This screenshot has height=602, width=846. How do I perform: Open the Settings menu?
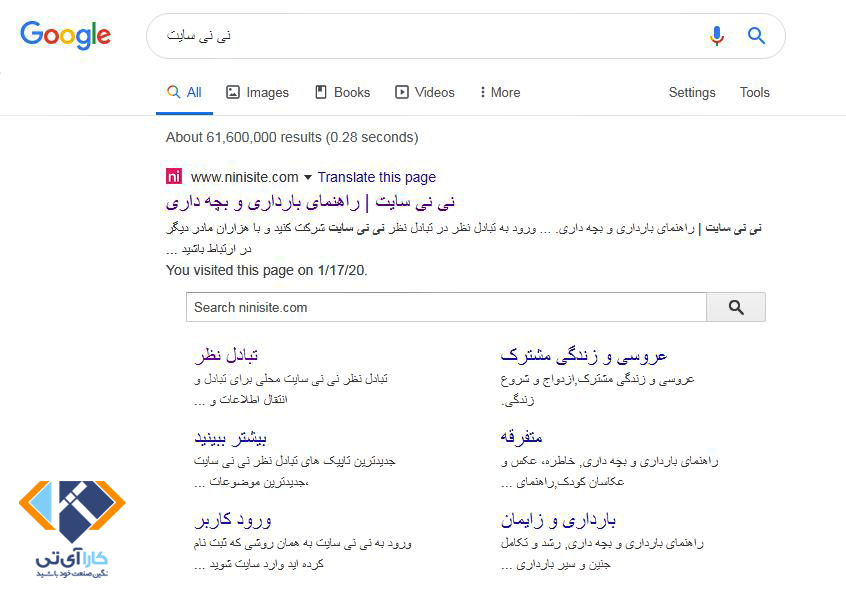[x=692, y=92]
